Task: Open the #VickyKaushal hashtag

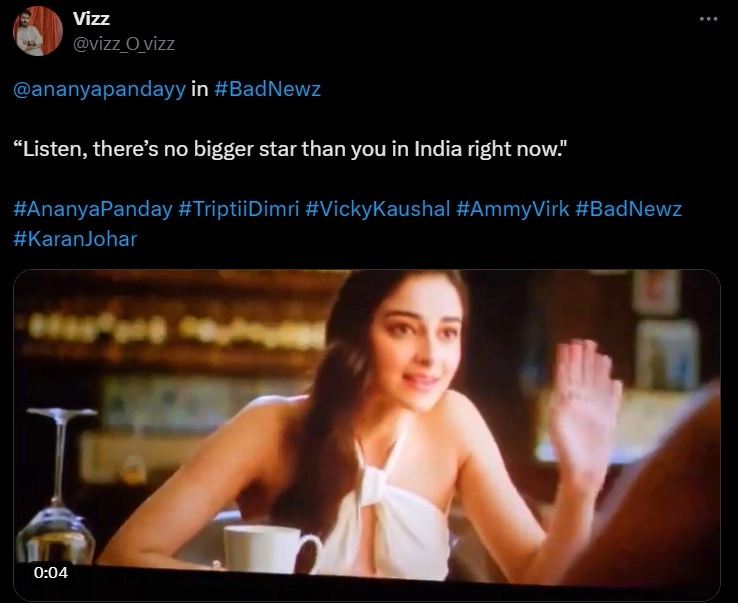Action: tap(377, 209)
